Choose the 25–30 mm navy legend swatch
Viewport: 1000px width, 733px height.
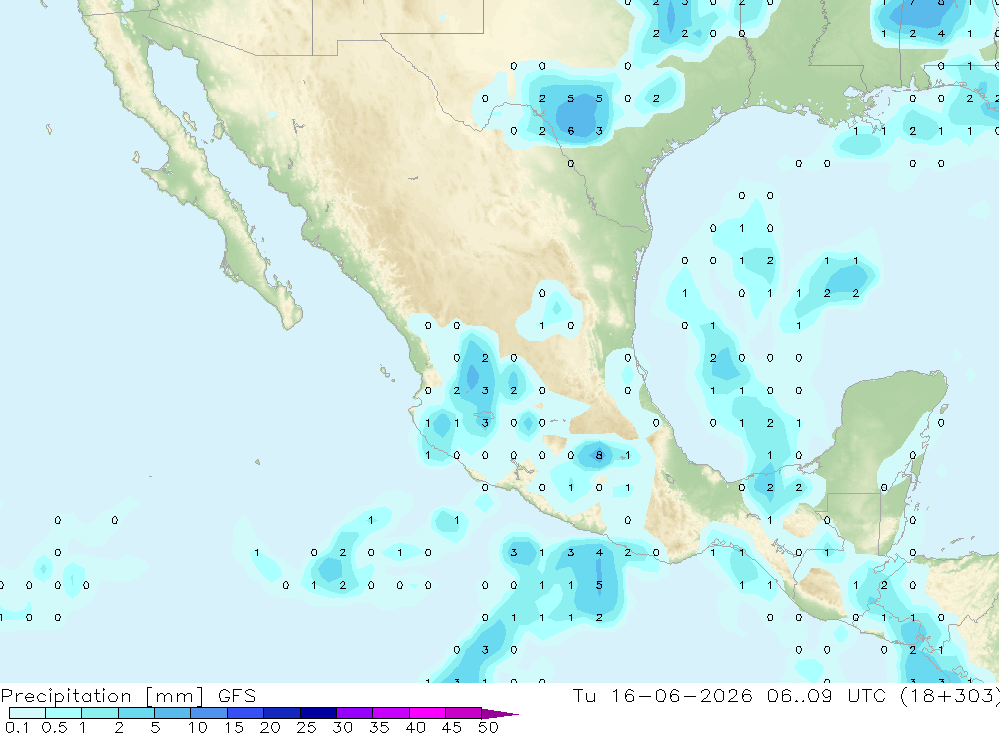point(318,713)
